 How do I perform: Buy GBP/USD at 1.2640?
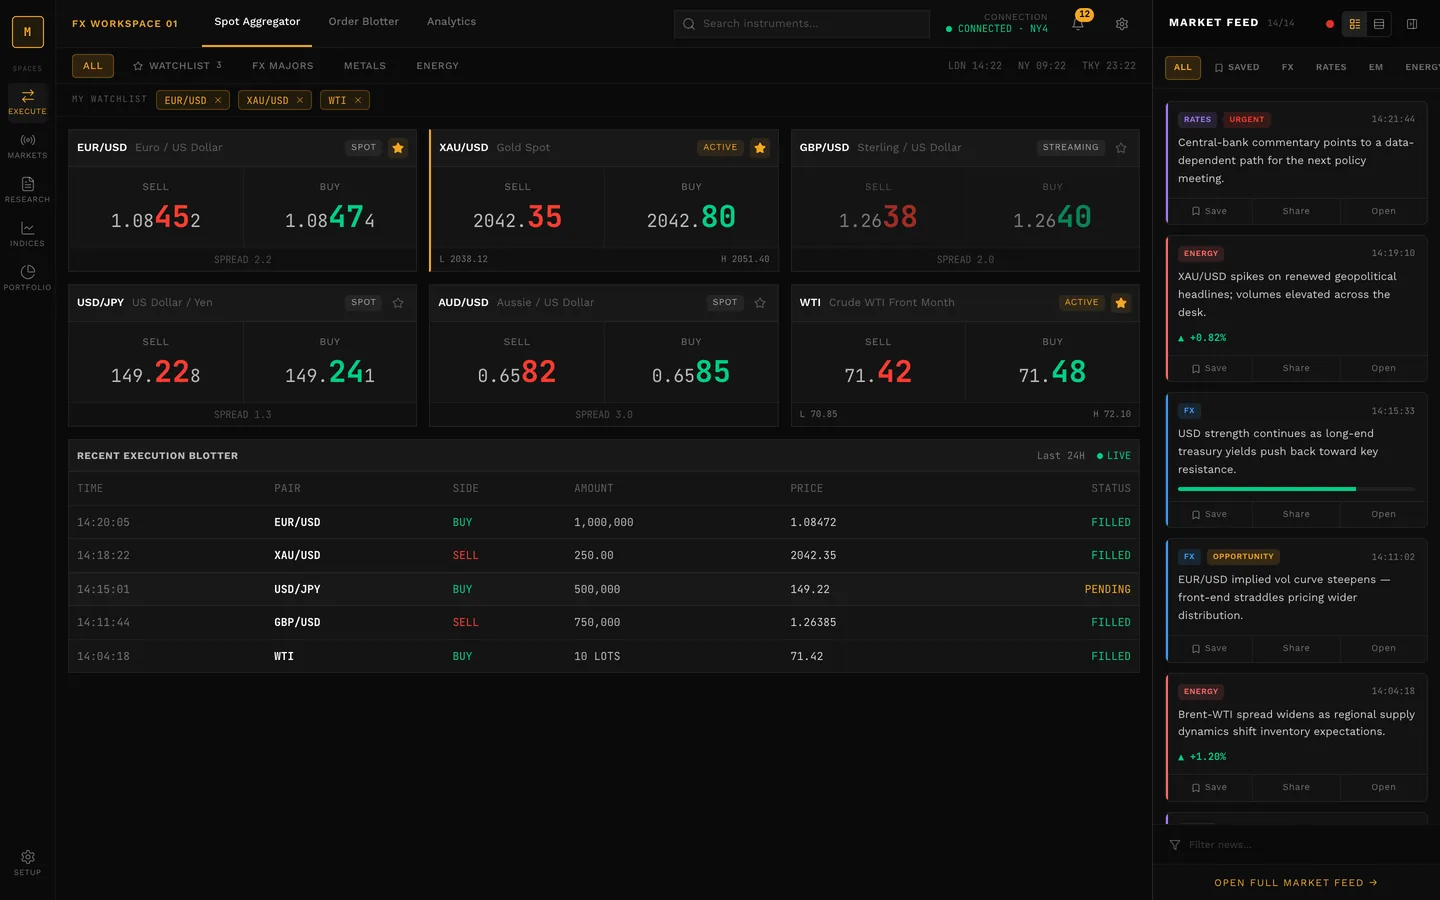pos(1052,207)
